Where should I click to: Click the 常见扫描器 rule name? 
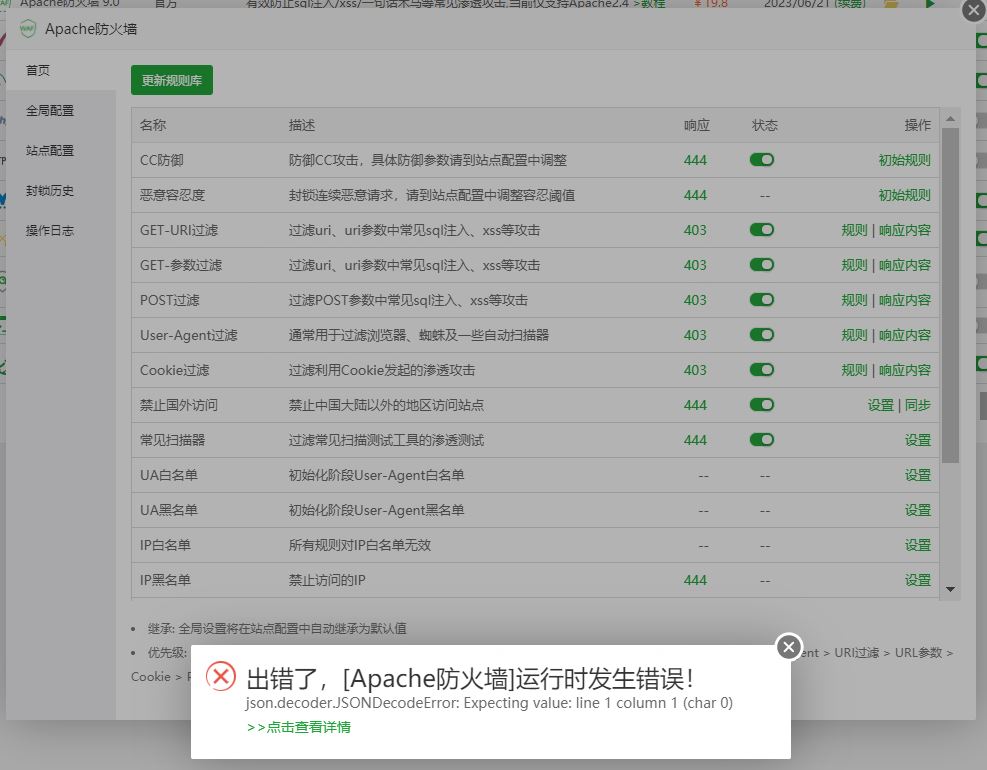point(172,440)
